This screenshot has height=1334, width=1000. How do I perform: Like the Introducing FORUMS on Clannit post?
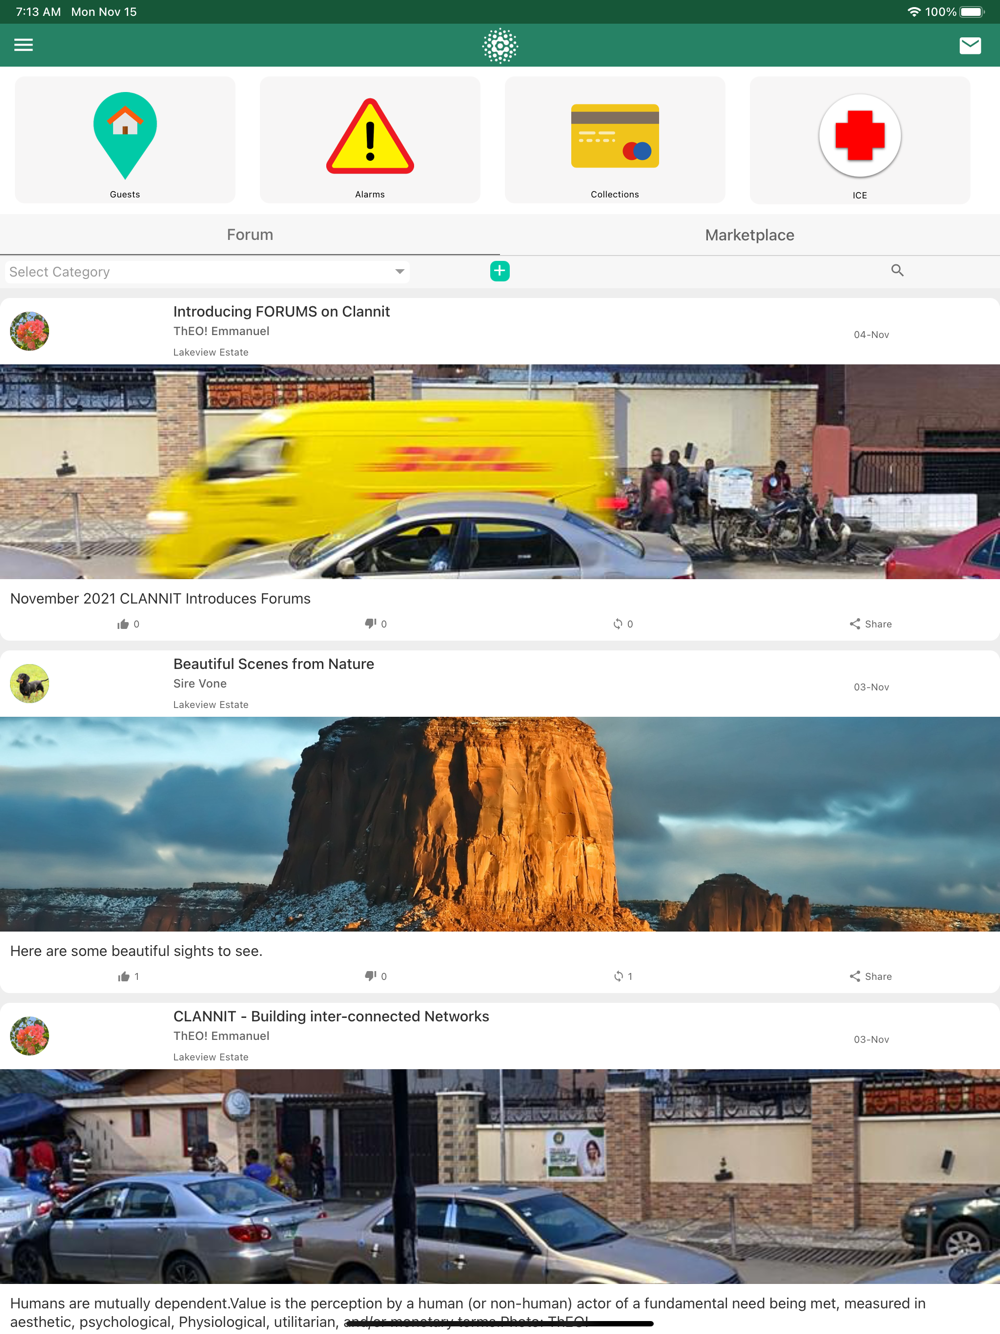[128, 624]
